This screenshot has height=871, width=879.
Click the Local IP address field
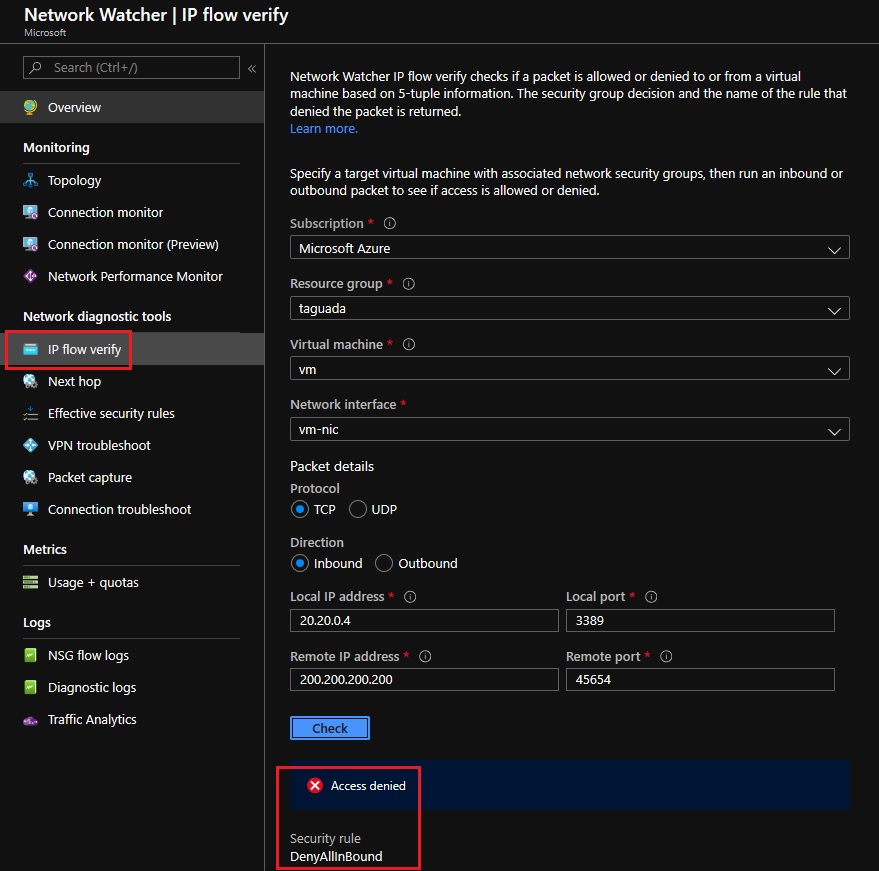click(x=424, y=620)
